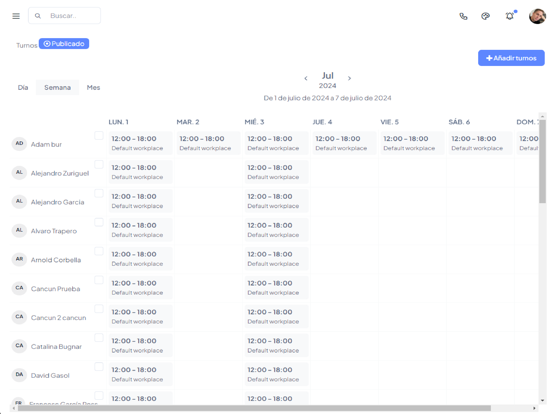Tick the checkbox for Adam bur
Viewport: 552px width, 414px height.
coord(99,136)
